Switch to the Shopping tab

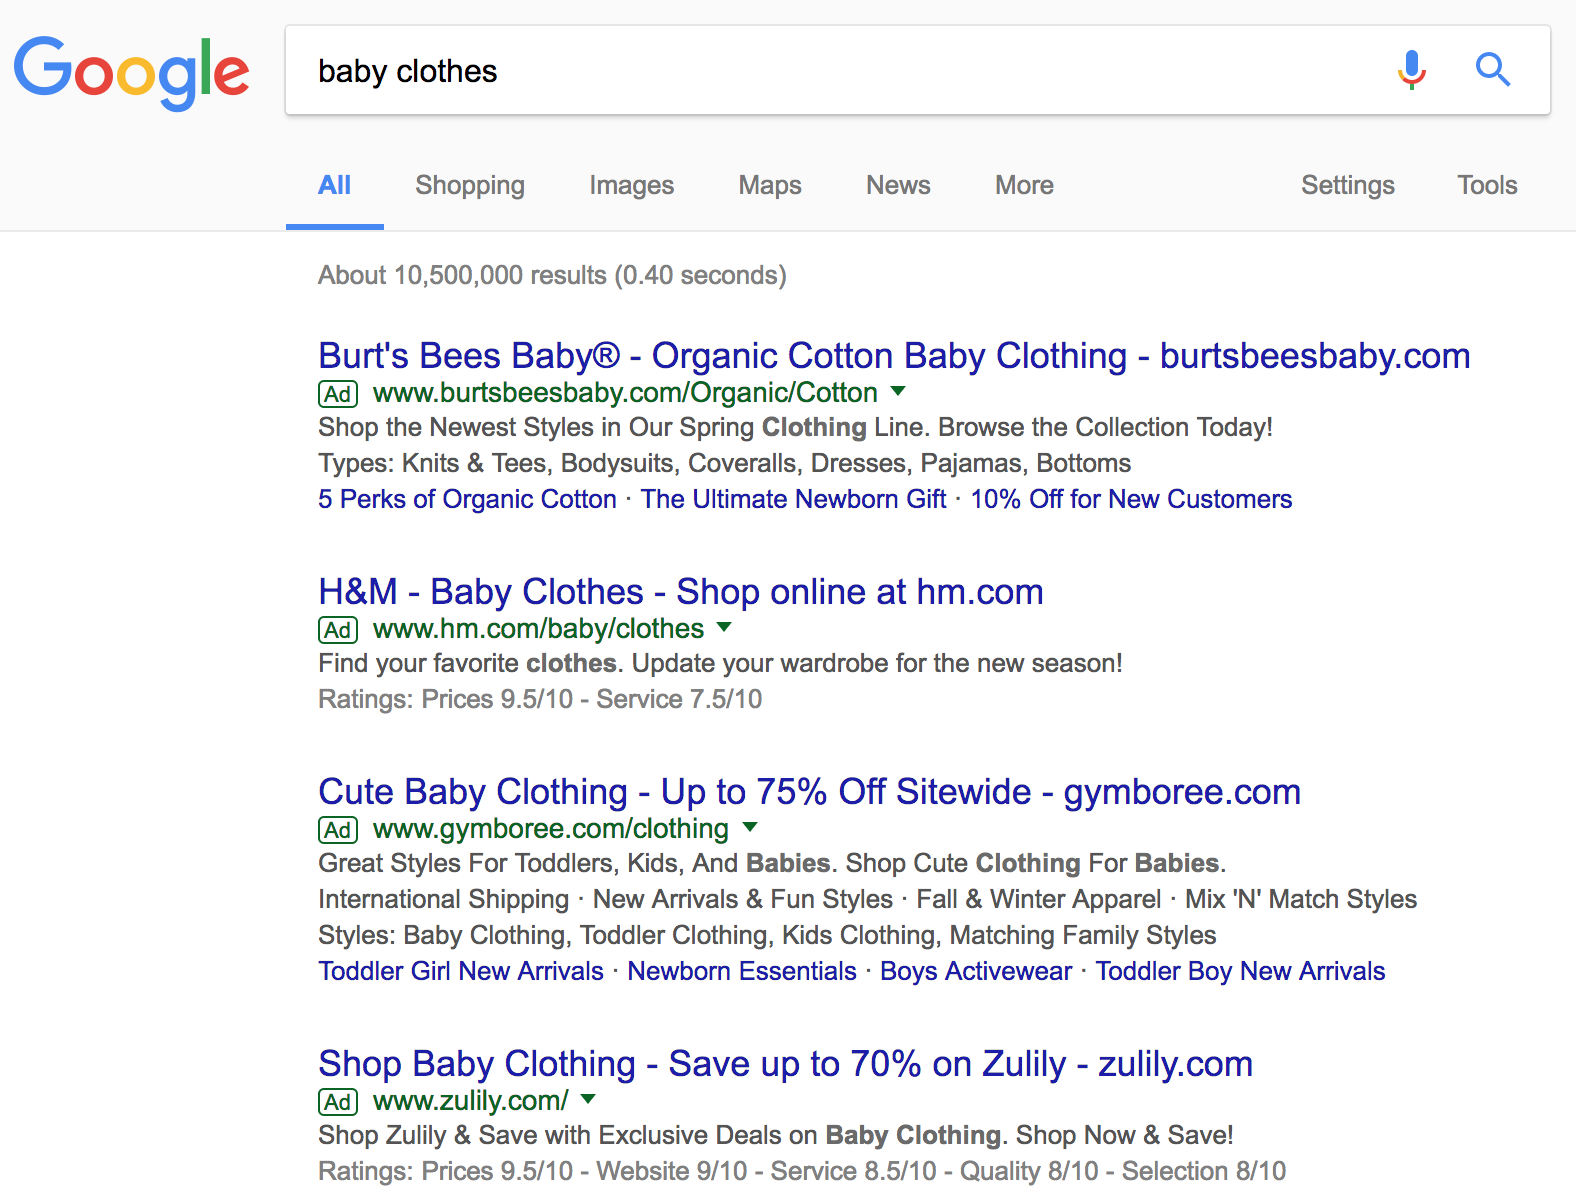470,185
